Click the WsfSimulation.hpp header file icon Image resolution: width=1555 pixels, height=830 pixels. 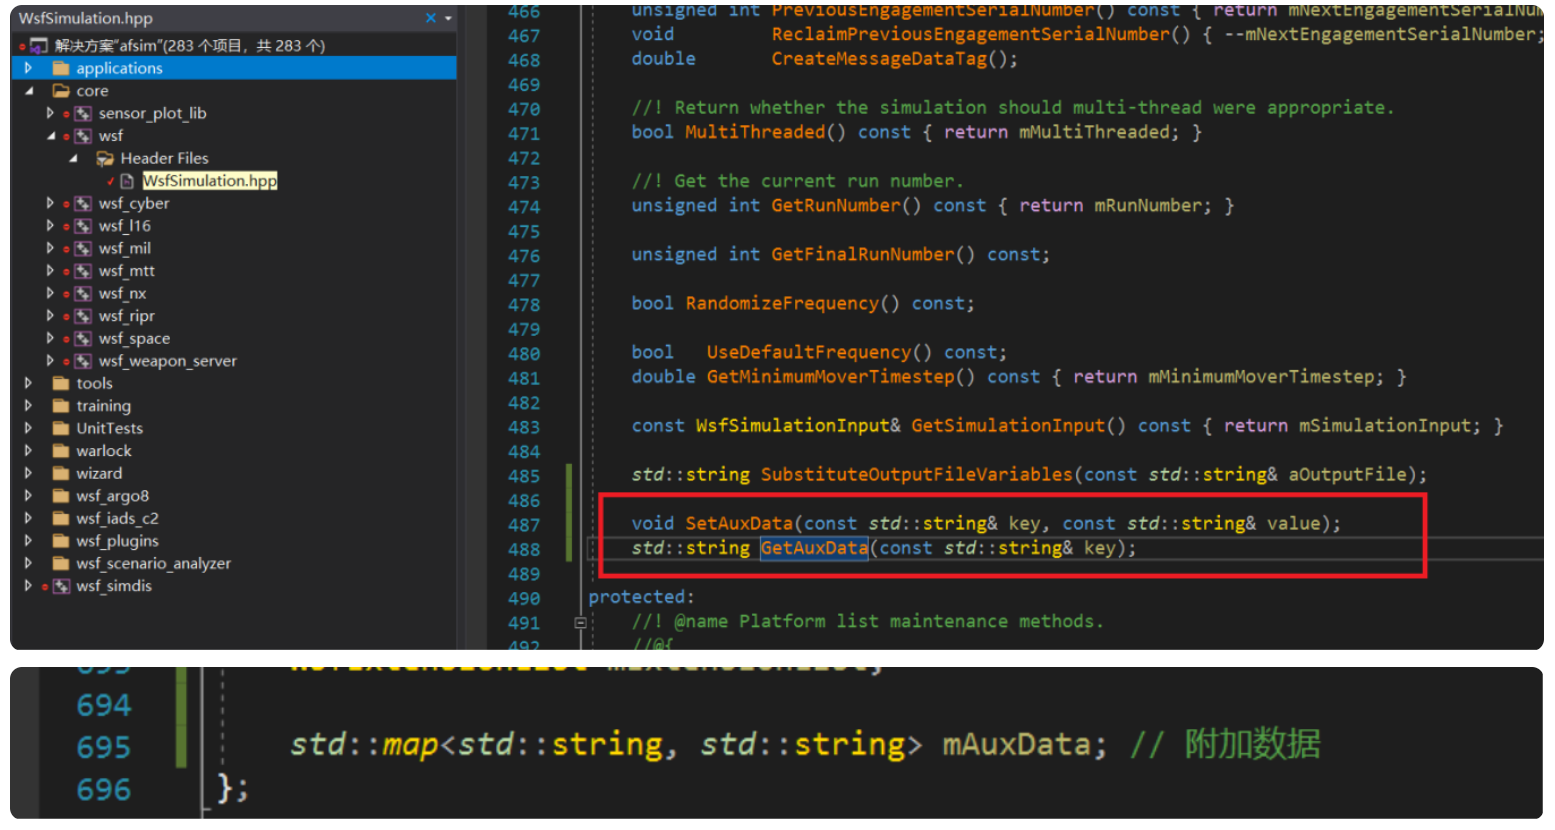tap(127, 181)
